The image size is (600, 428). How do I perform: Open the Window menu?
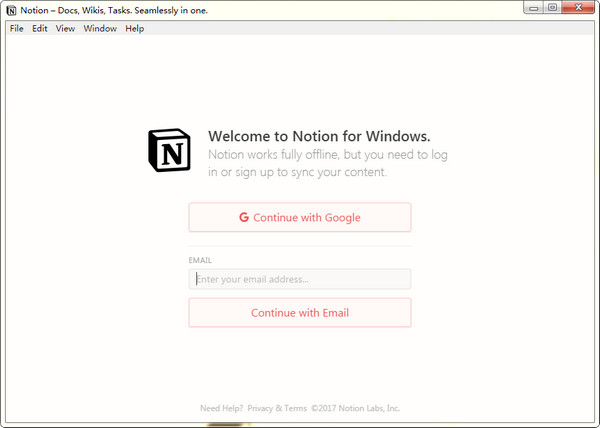click(x=100, y=29)
